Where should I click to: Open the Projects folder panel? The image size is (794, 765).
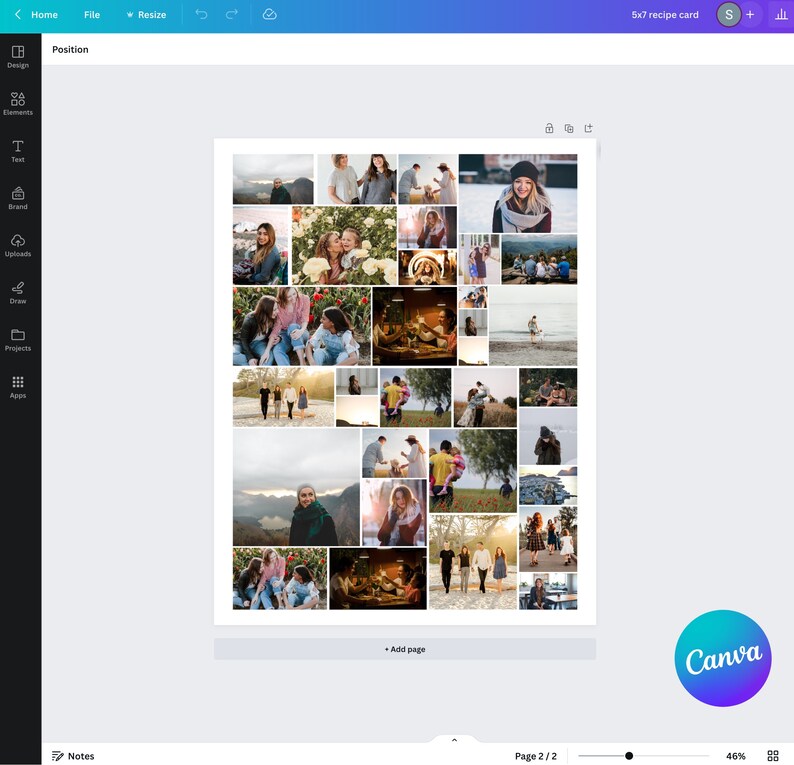tap(18, 340)
